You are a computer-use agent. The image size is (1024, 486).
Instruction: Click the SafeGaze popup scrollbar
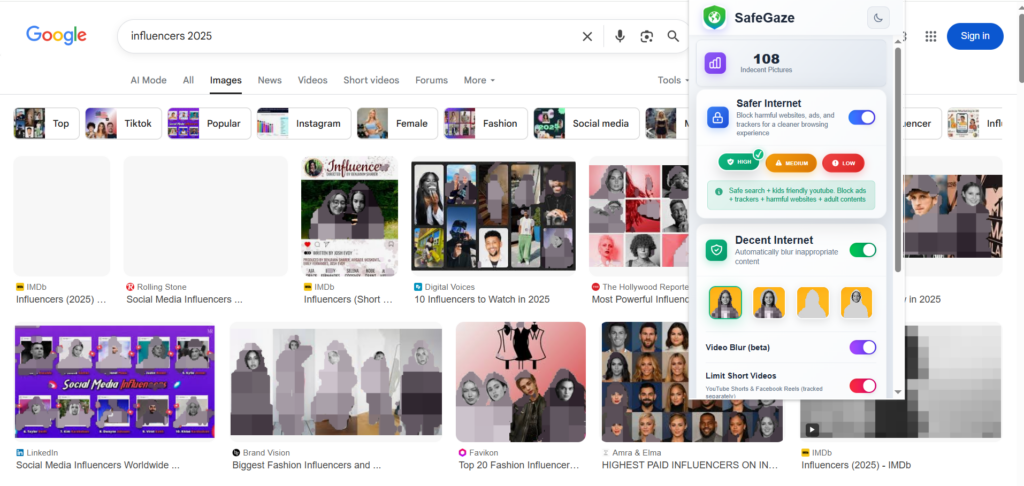897,160
